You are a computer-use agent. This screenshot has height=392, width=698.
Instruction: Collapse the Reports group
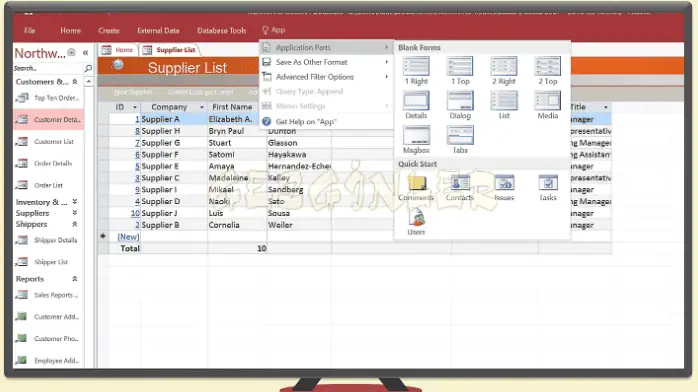point(75,279)
